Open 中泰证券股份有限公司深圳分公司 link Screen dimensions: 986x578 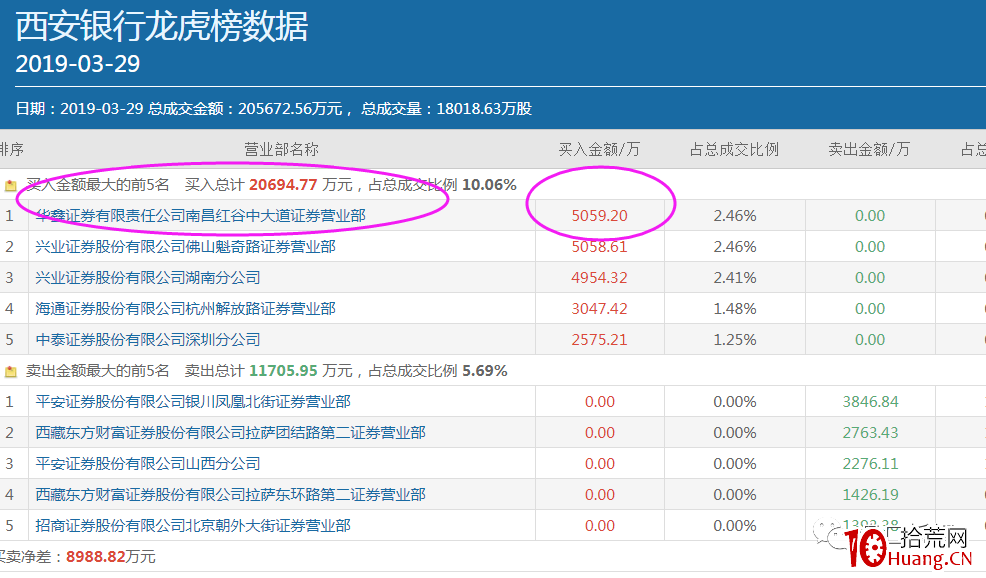140,340
